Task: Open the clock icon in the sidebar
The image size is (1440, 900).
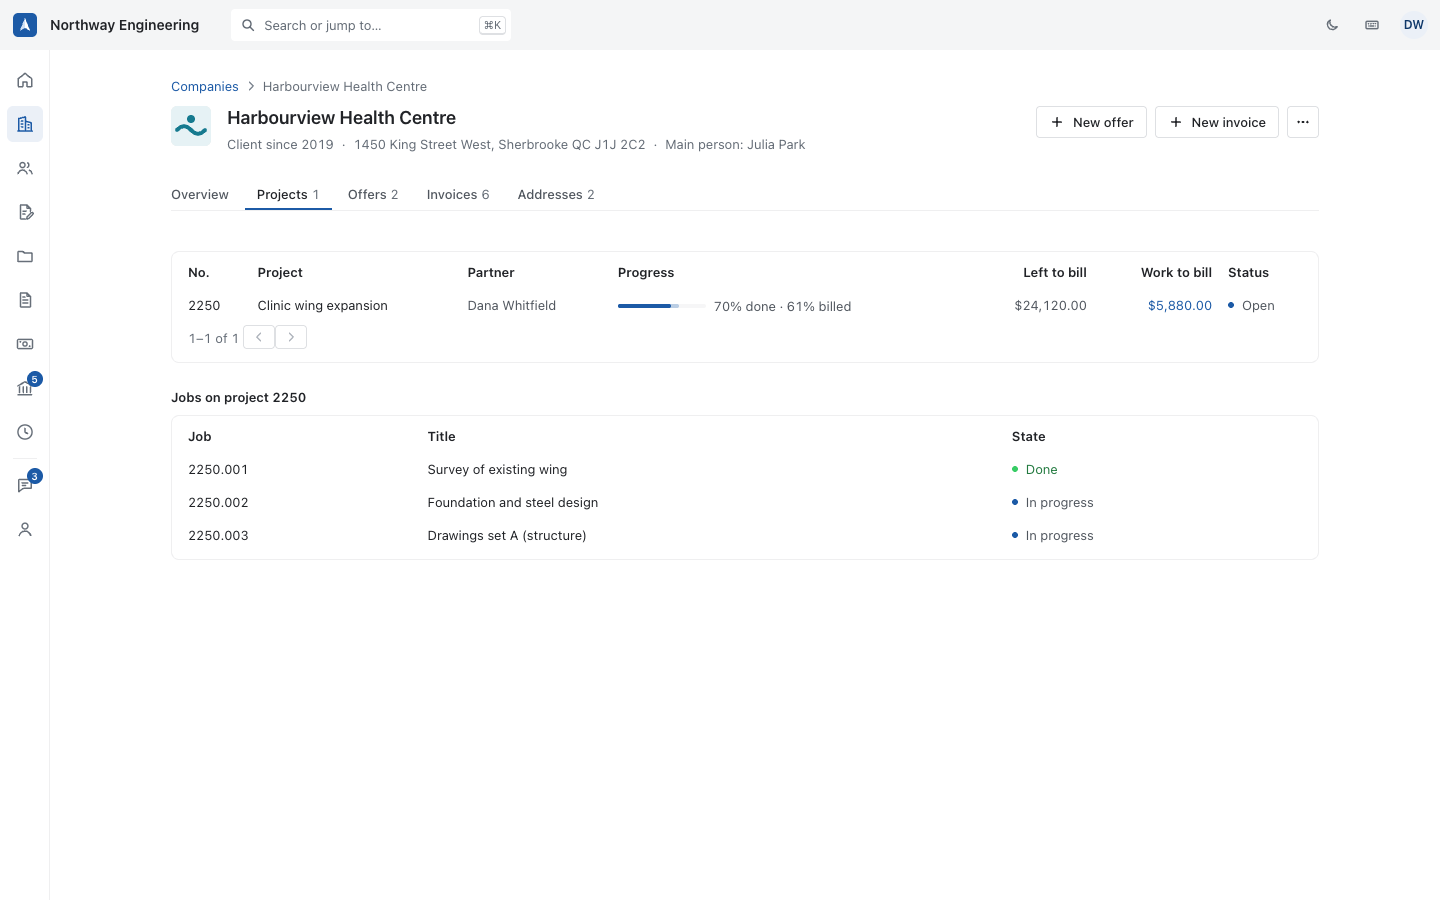Action: click(25, 432)
